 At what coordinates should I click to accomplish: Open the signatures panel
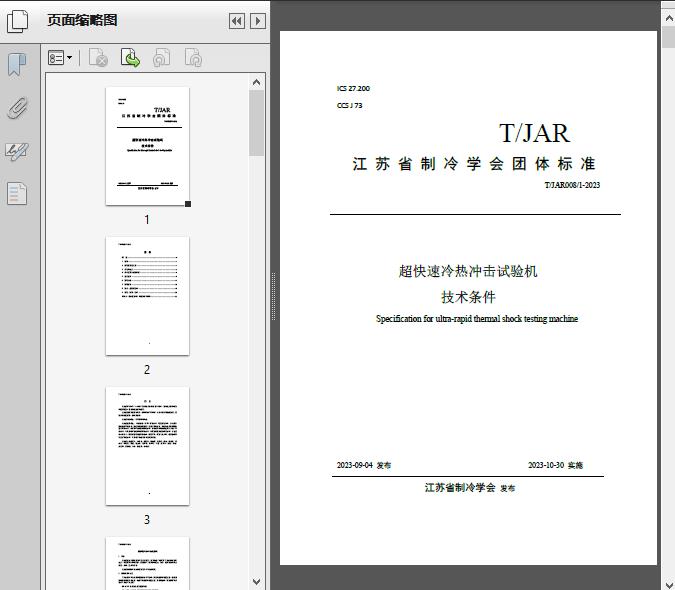[x=17, y=151]
